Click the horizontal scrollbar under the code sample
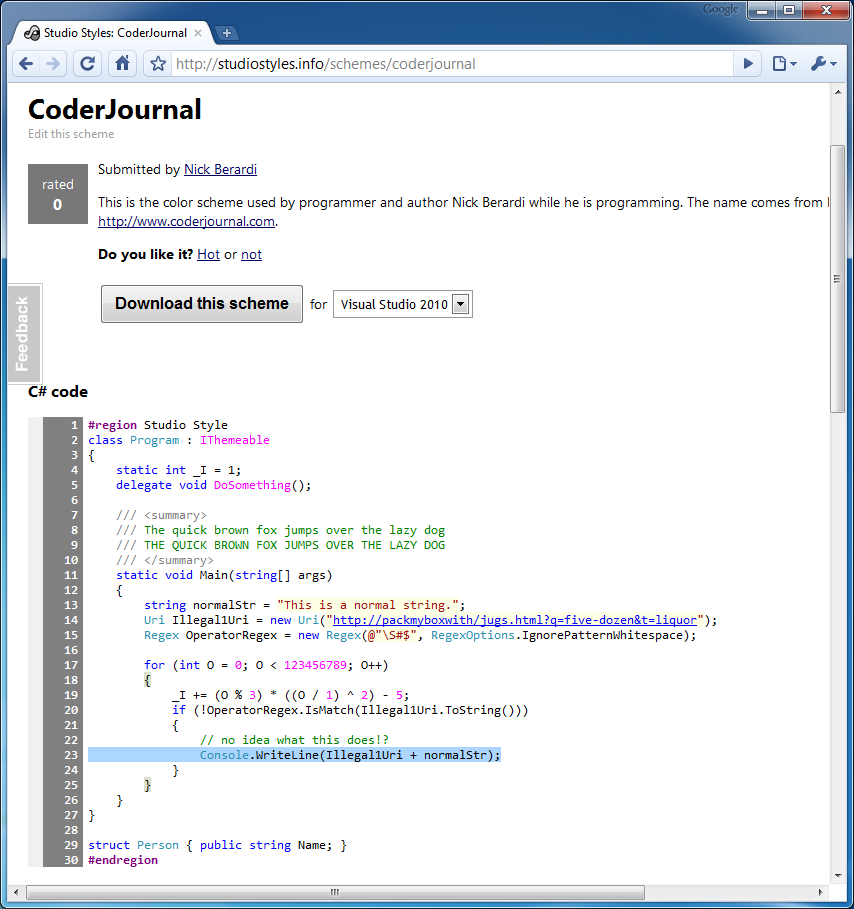 pyautogui.click(x=334, y=892)
